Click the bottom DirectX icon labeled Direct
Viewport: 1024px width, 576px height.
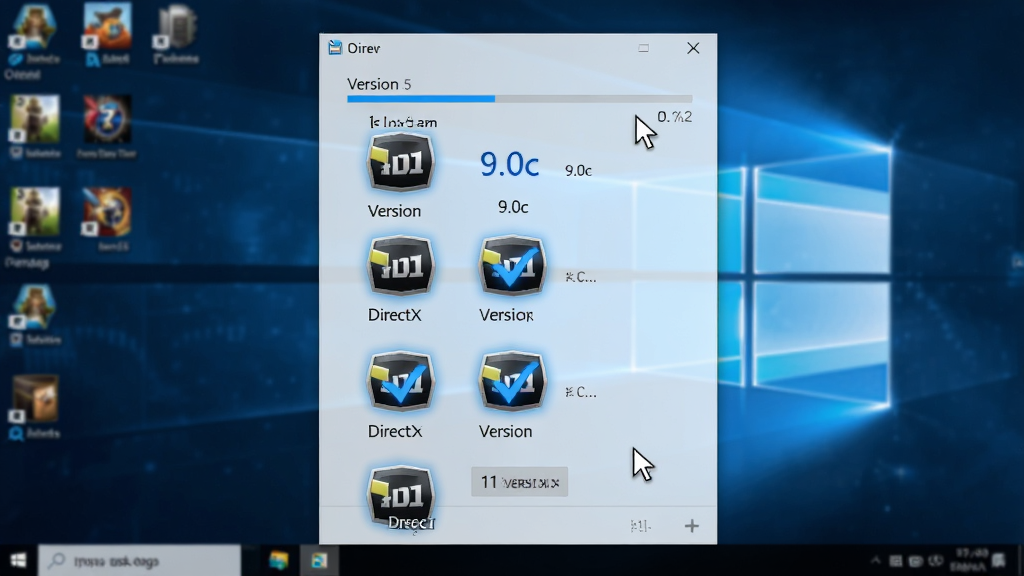tap(400, 496)
